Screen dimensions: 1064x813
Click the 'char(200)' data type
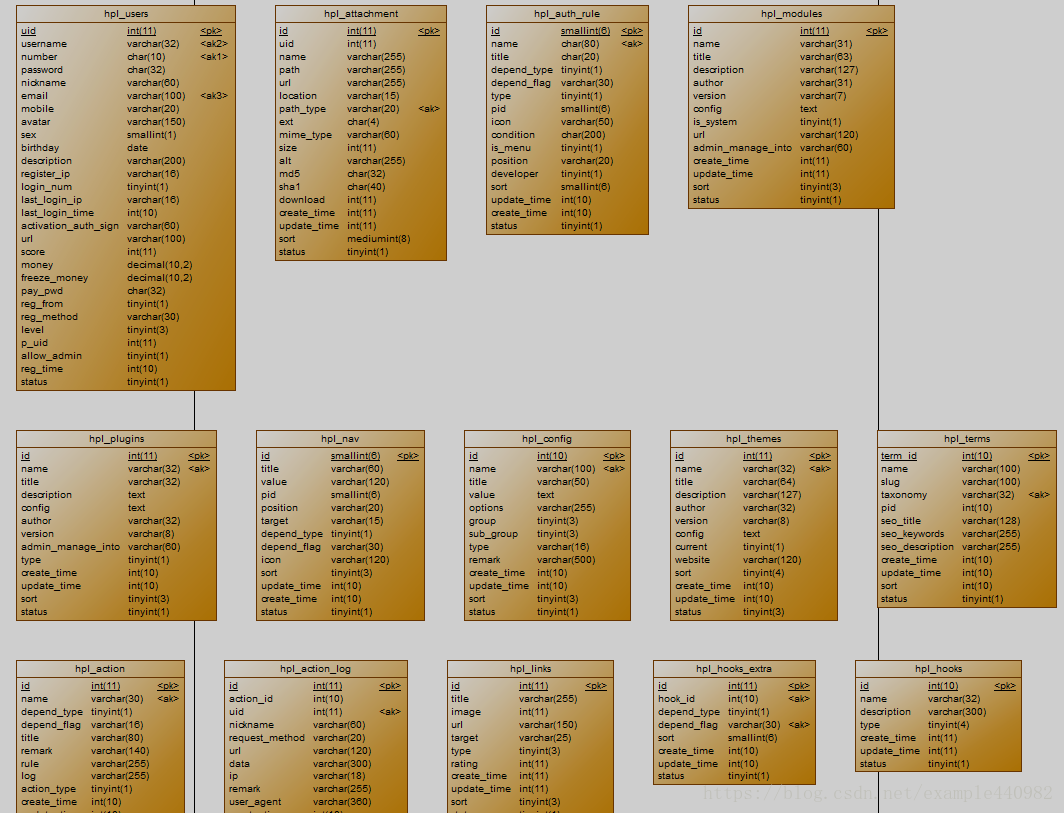(583, 135)
